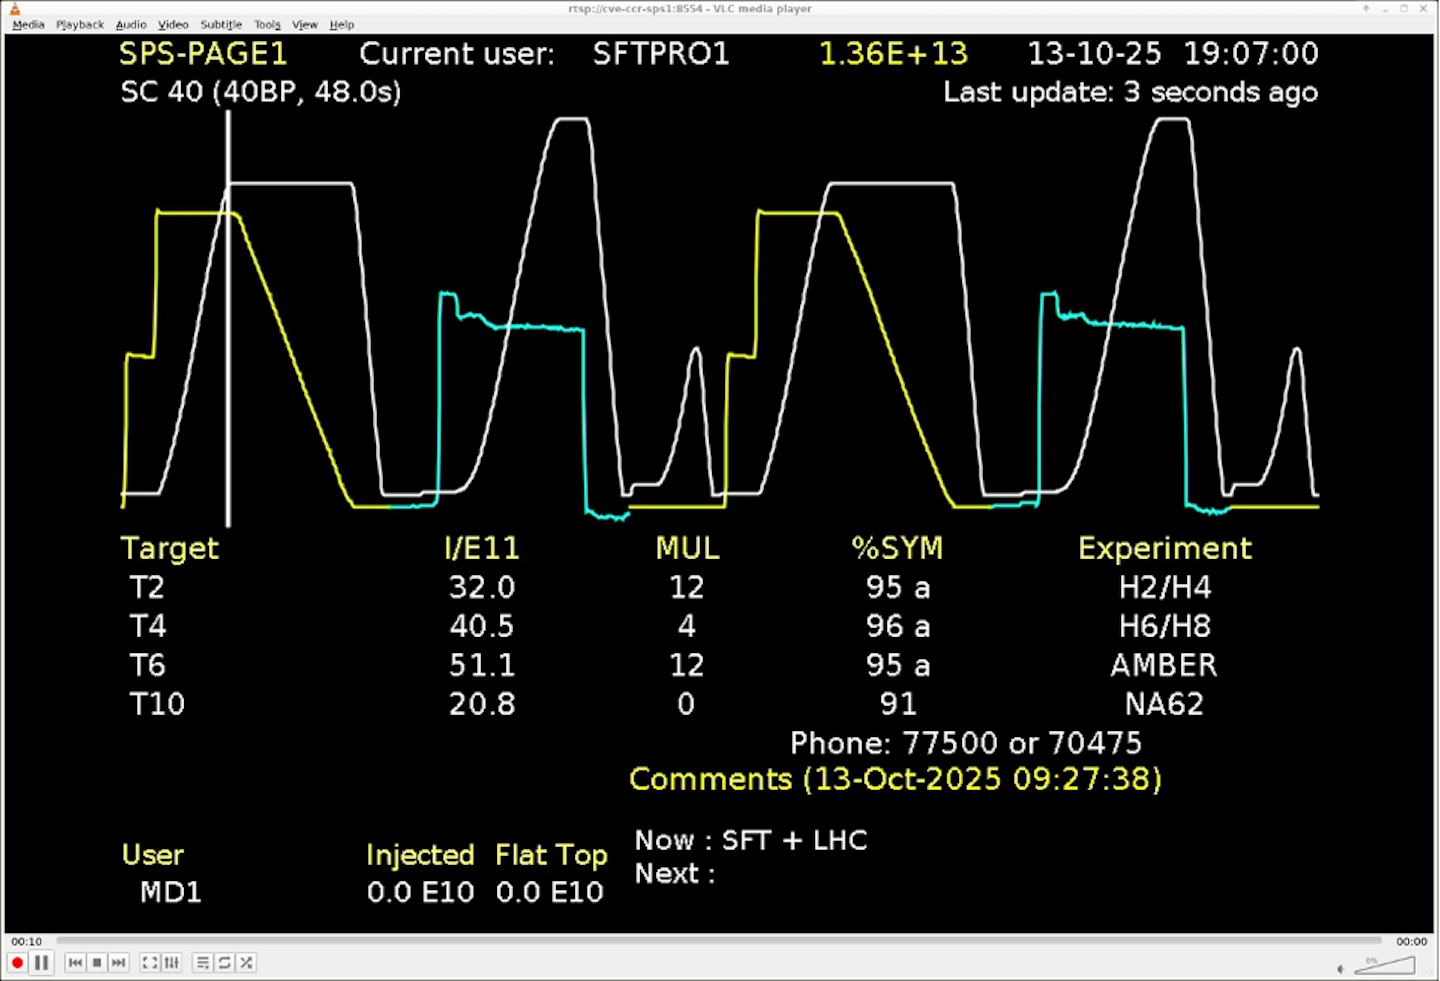Viewport: 1440px width, 981px height.
Task: Toggle the loop/repeat mode
Action: 225,962
